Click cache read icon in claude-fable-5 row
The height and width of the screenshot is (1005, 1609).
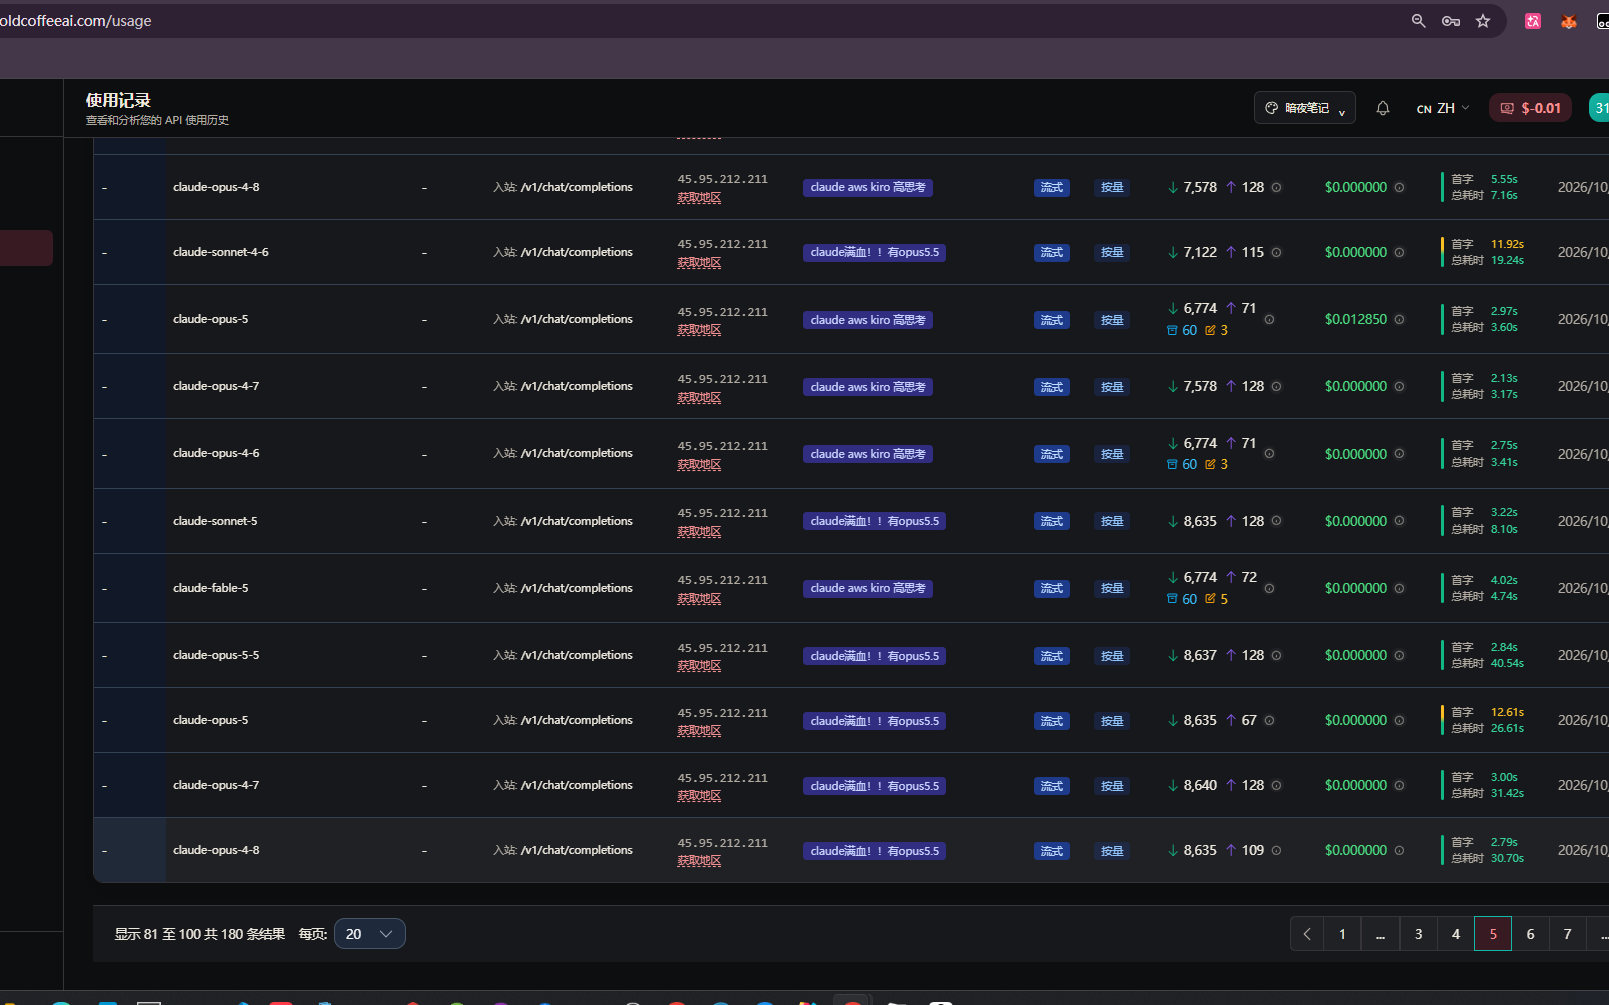[x=1172, y=600]
